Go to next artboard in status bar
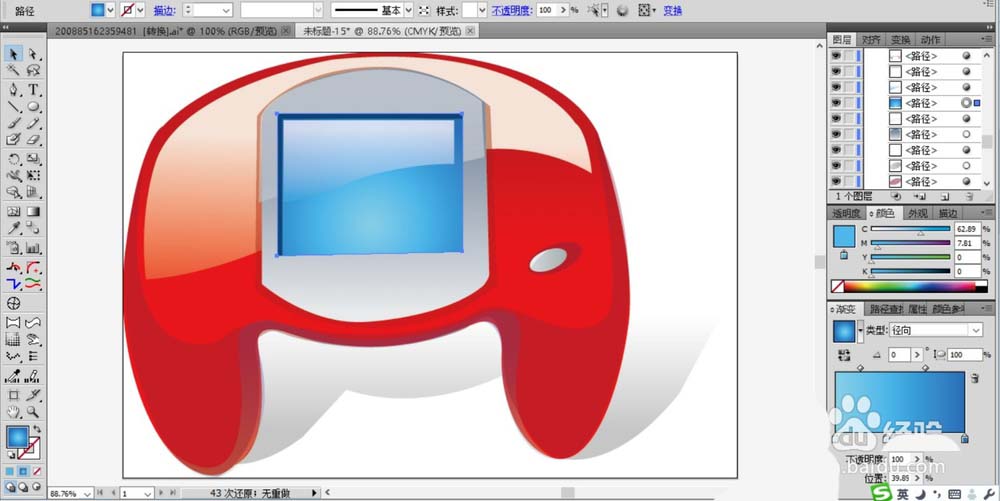 pos(161,493)
